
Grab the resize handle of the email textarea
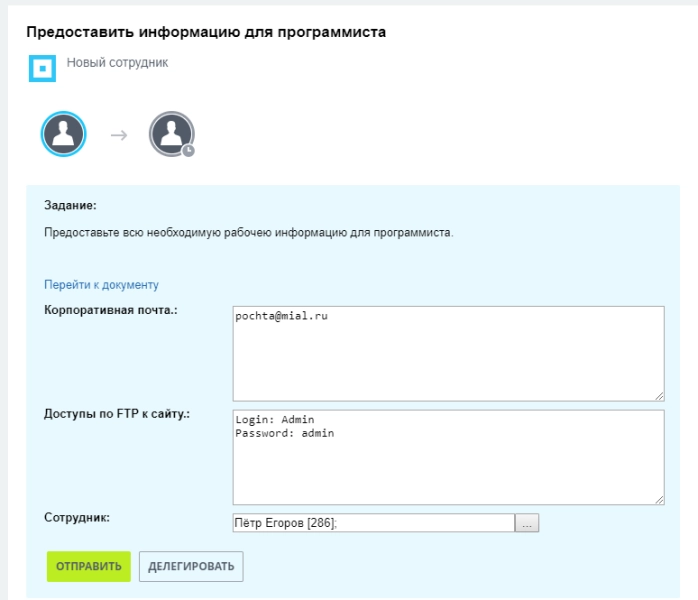(x=659, y=396)
